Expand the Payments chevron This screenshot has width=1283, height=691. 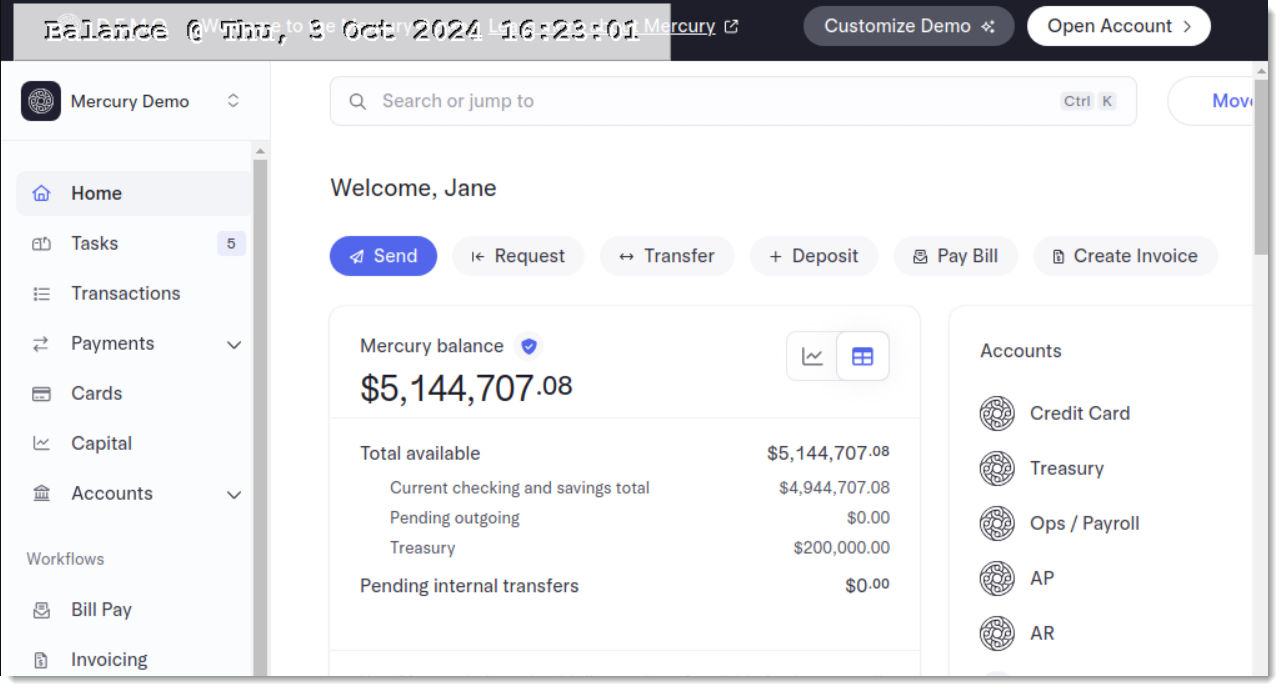pyautogui.click(x=234, y=344)
